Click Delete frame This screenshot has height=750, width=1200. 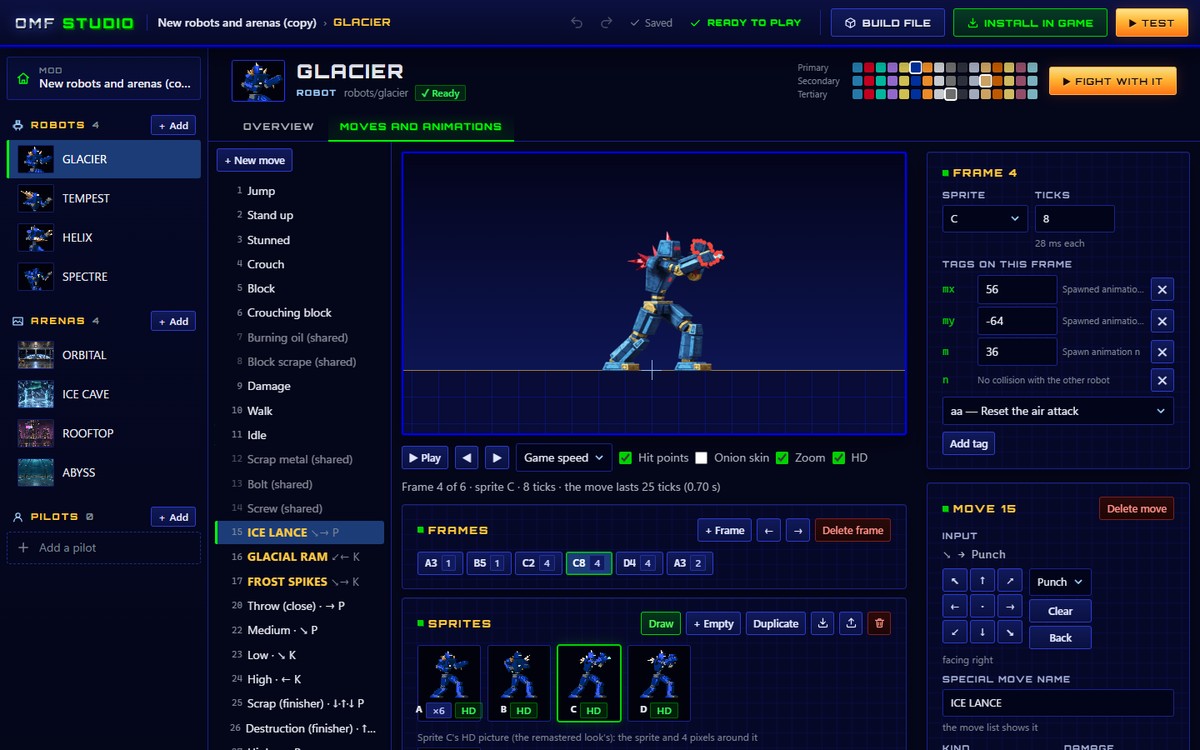coord(853,530)
